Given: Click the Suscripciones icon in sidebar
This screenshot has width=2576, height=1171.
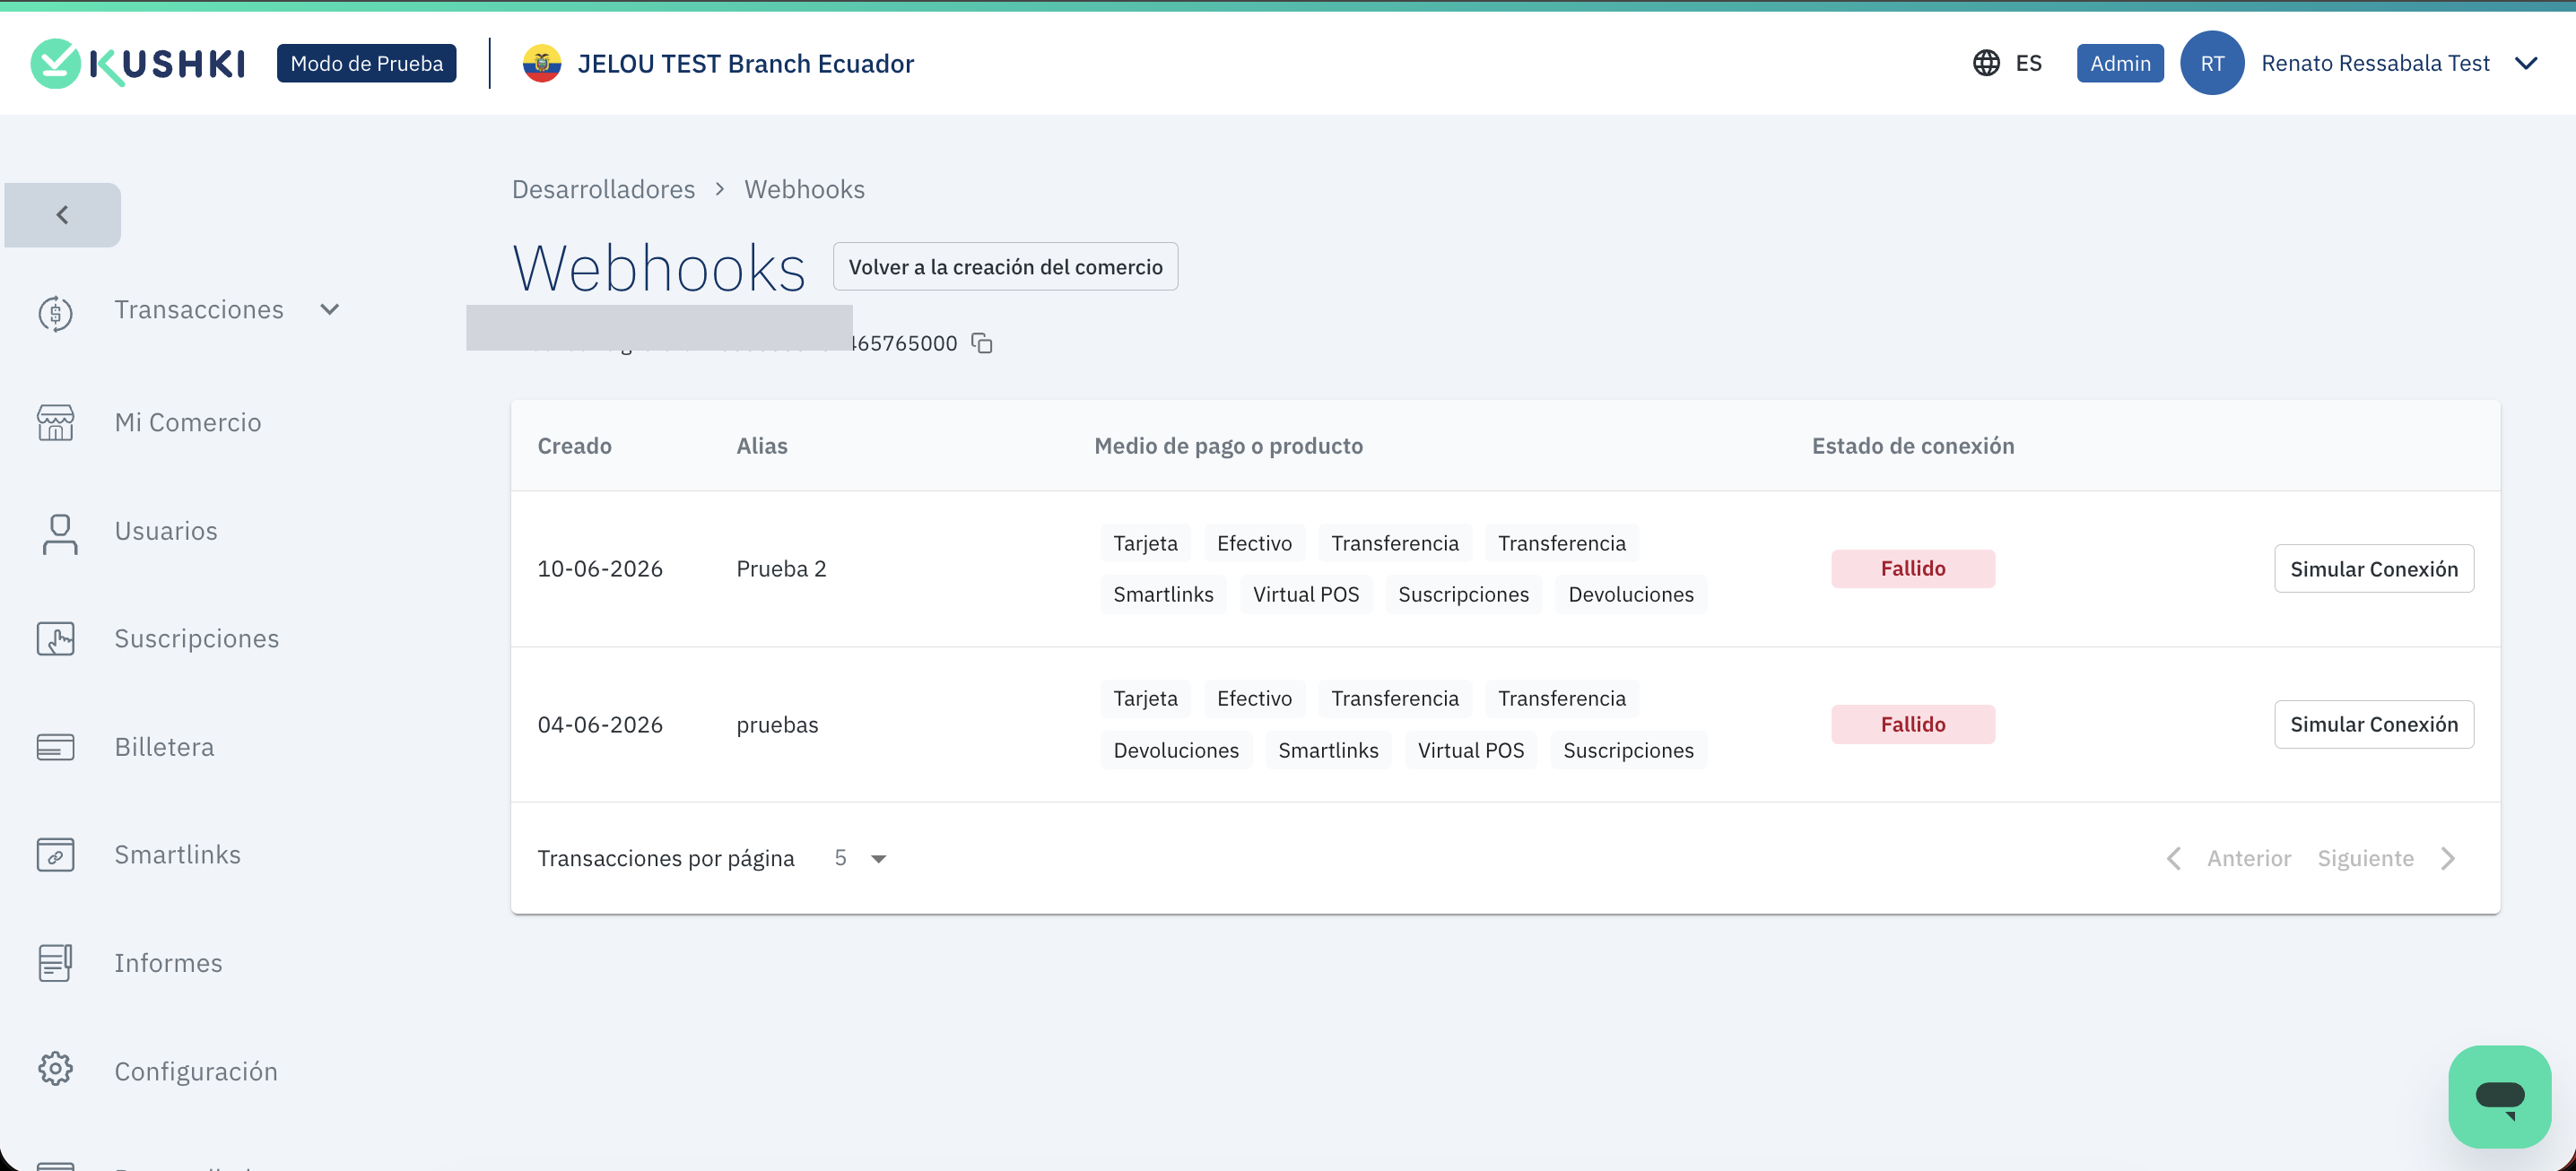Looking at the screenshot, I should point(56,639).
